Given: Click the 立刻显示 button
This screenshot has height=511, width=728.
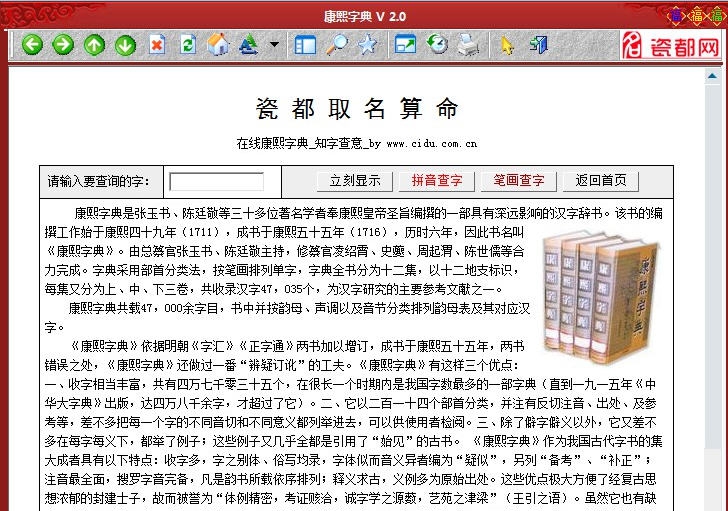Looking at the screenshot, I should coord(355,181).
